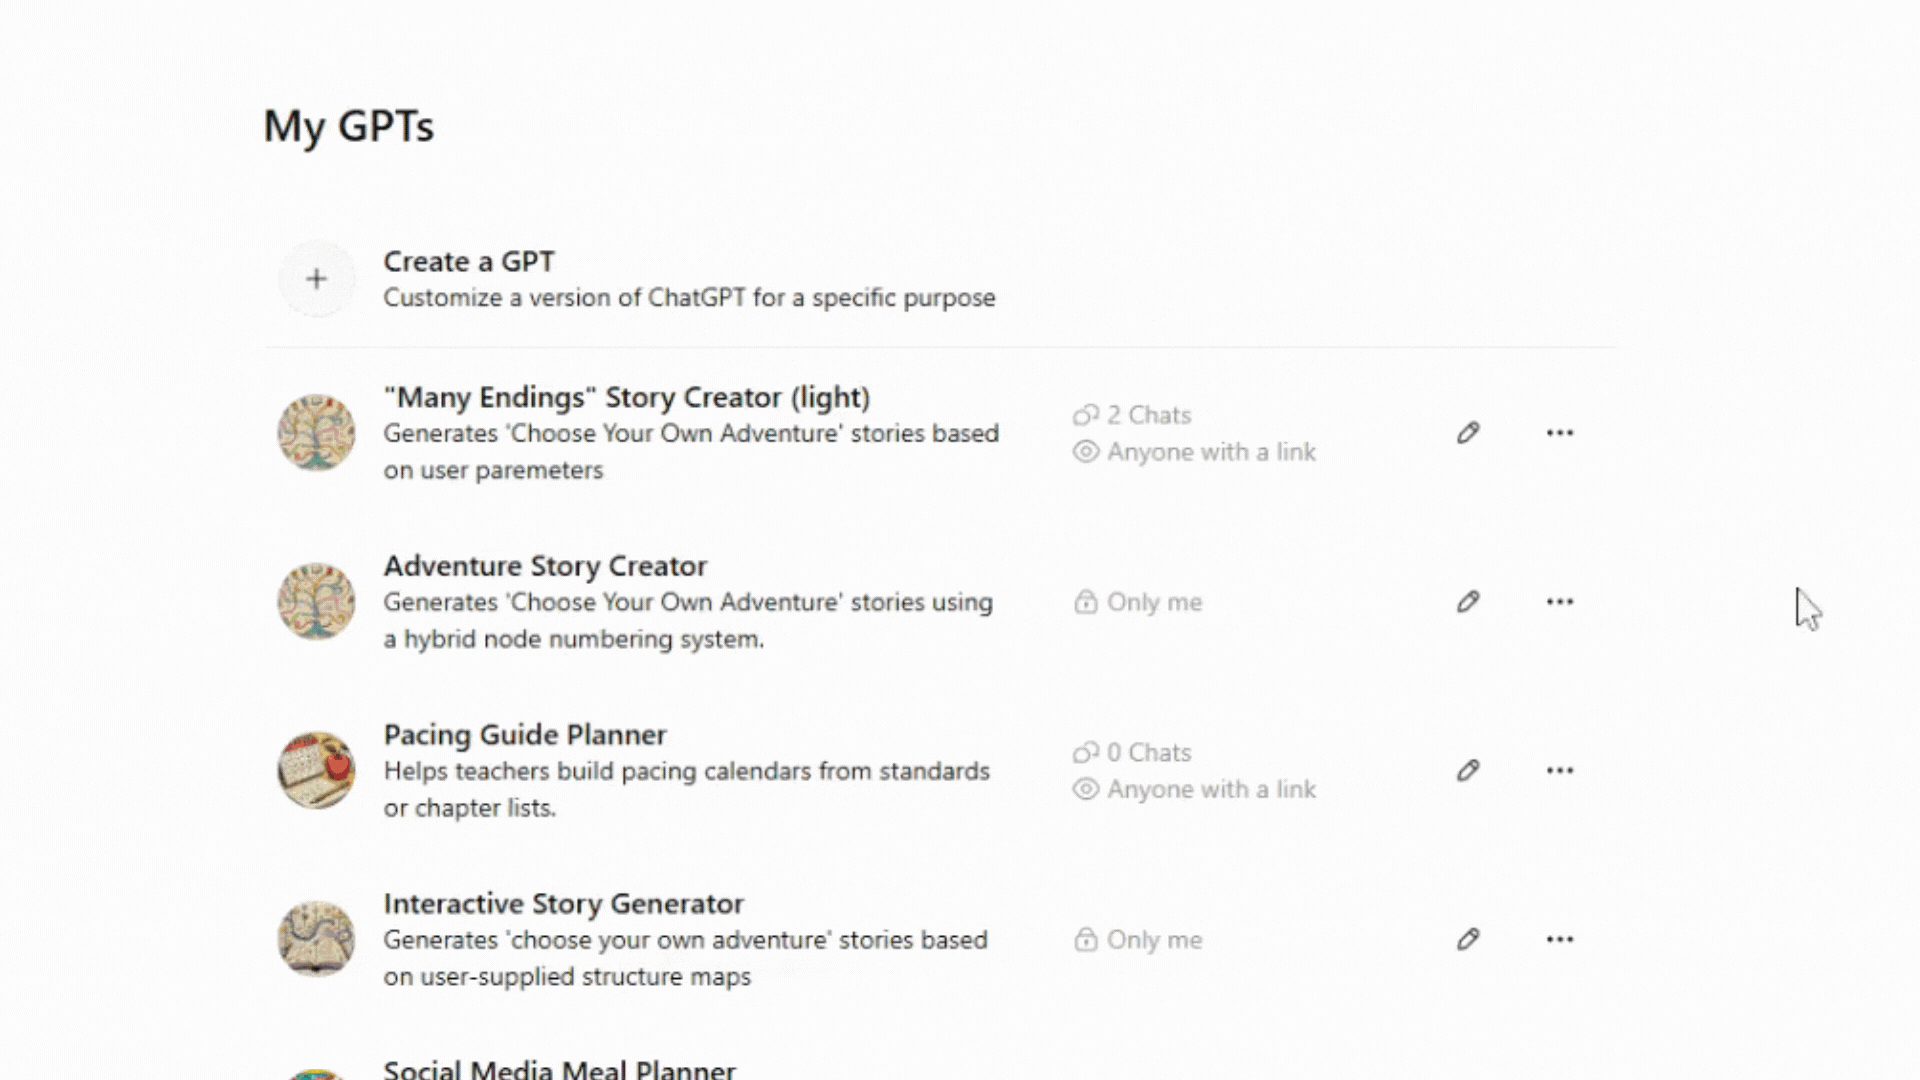Edit the "Many Endings" Story Creator with pencil icon
Screen dimensions: 1920x1080
1467,433
